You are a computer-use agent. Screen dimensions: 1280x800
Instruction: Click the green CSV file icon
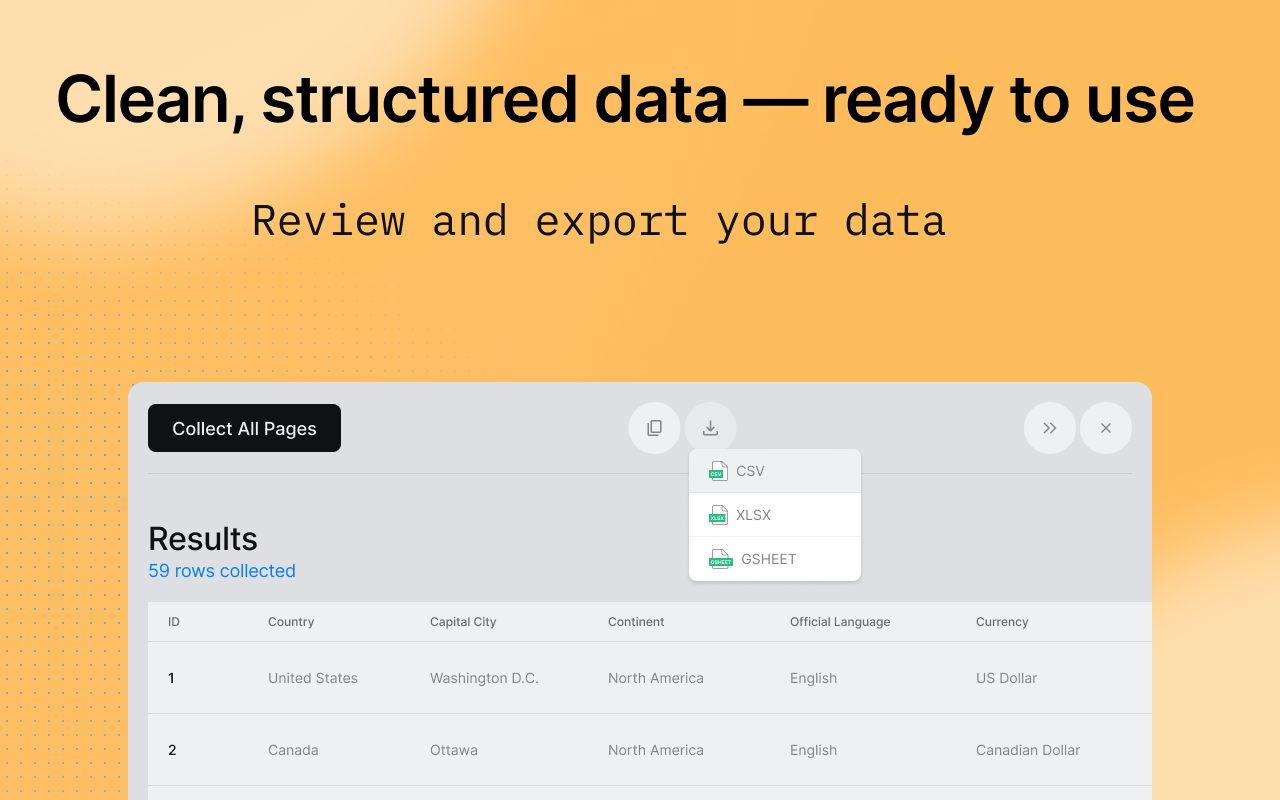click(718, 470)
